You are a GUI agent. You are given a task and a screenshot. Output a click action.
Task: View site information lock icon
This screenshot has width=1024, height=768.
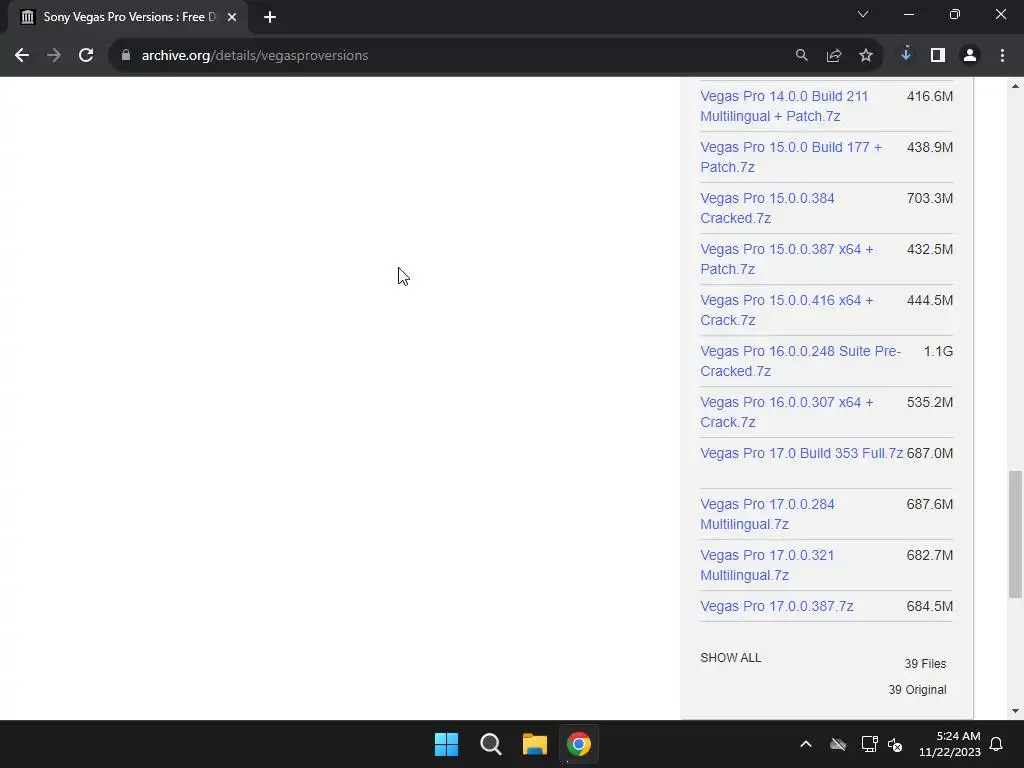point(125,56)
